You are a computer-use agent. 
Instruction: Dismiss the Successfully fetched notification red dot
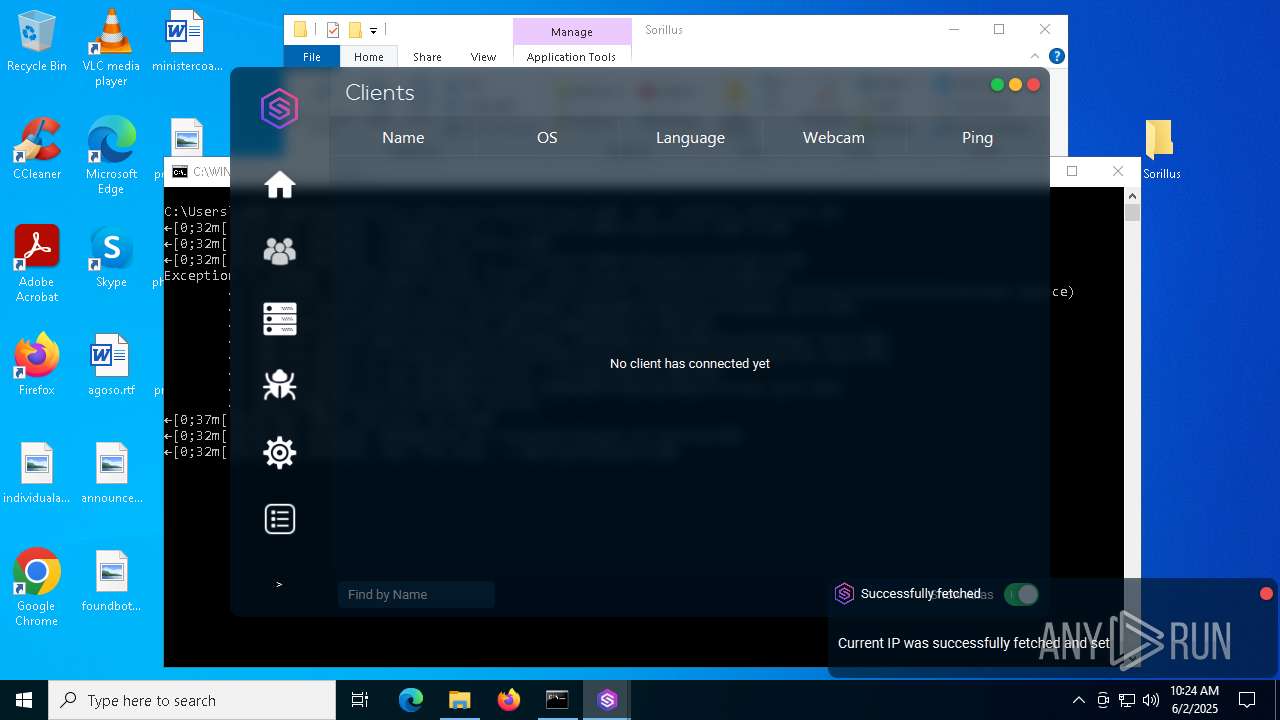(1266, 594)
